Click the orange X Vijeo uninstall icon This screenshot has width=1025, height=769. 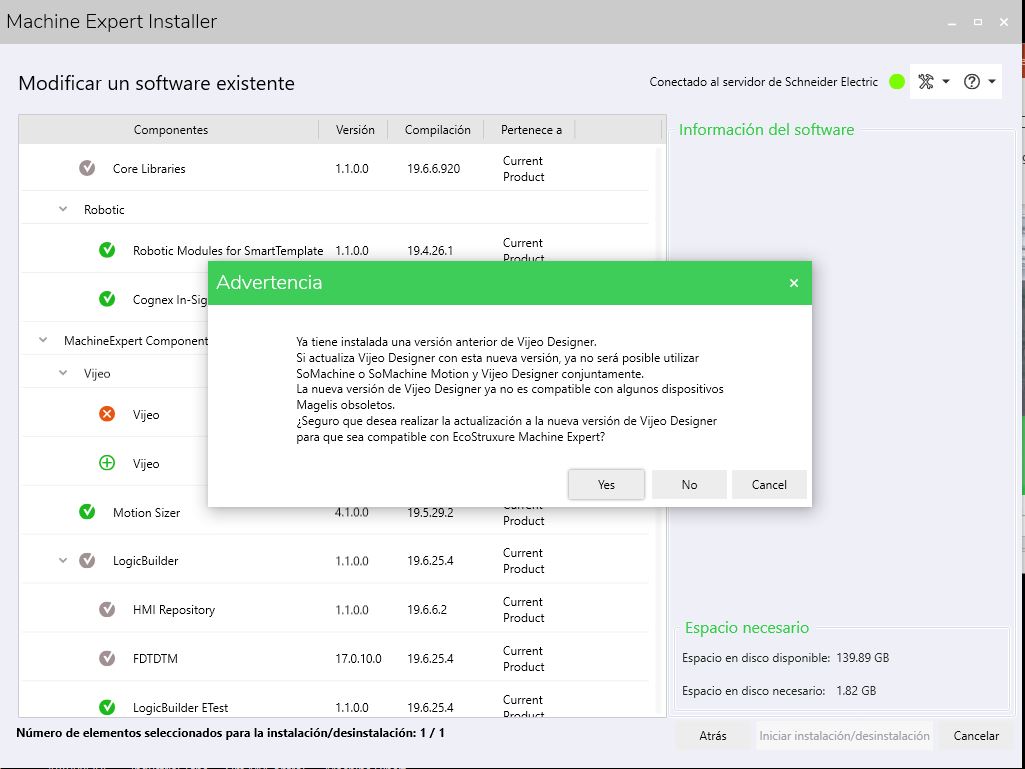coord(107,414)
